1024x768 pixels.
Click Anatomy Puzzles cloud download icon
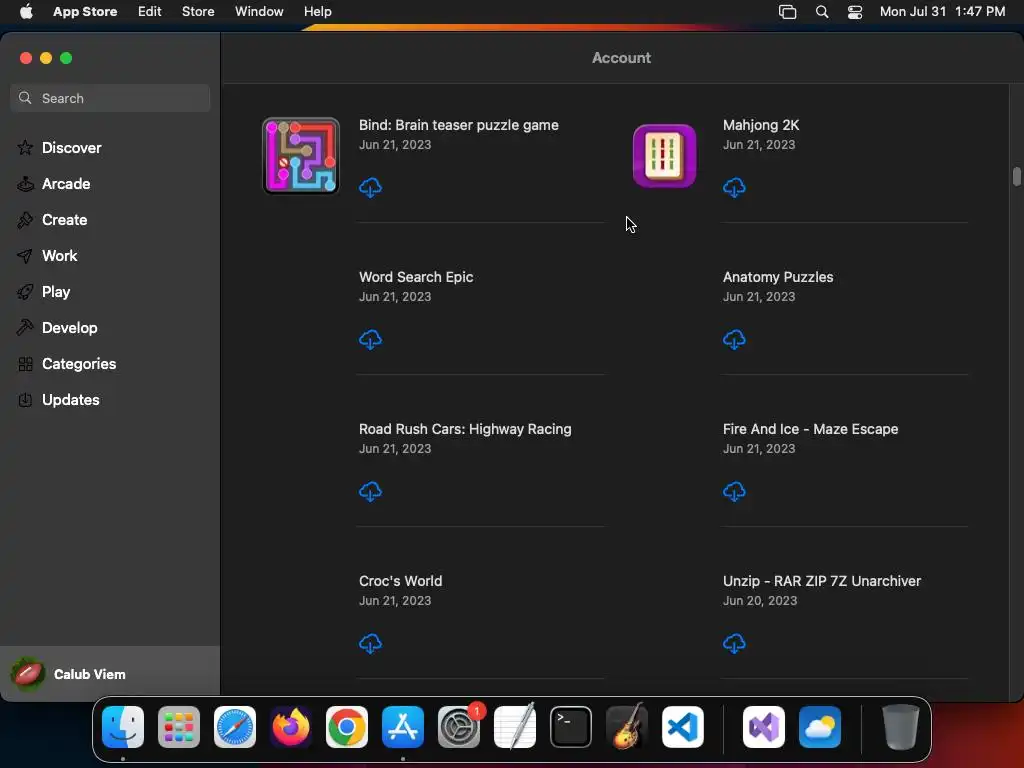pos(734,340)
